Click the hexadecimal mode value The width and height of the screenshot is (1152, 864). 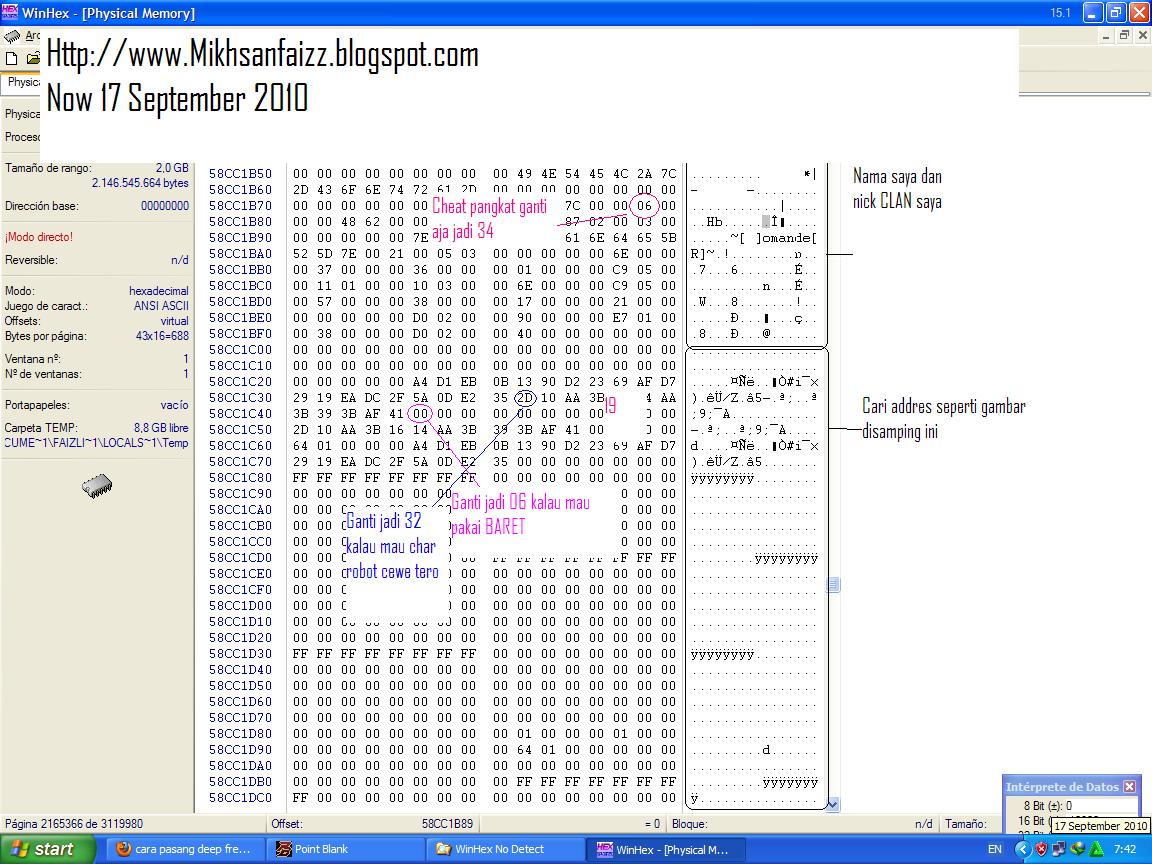tap(159, 291)
